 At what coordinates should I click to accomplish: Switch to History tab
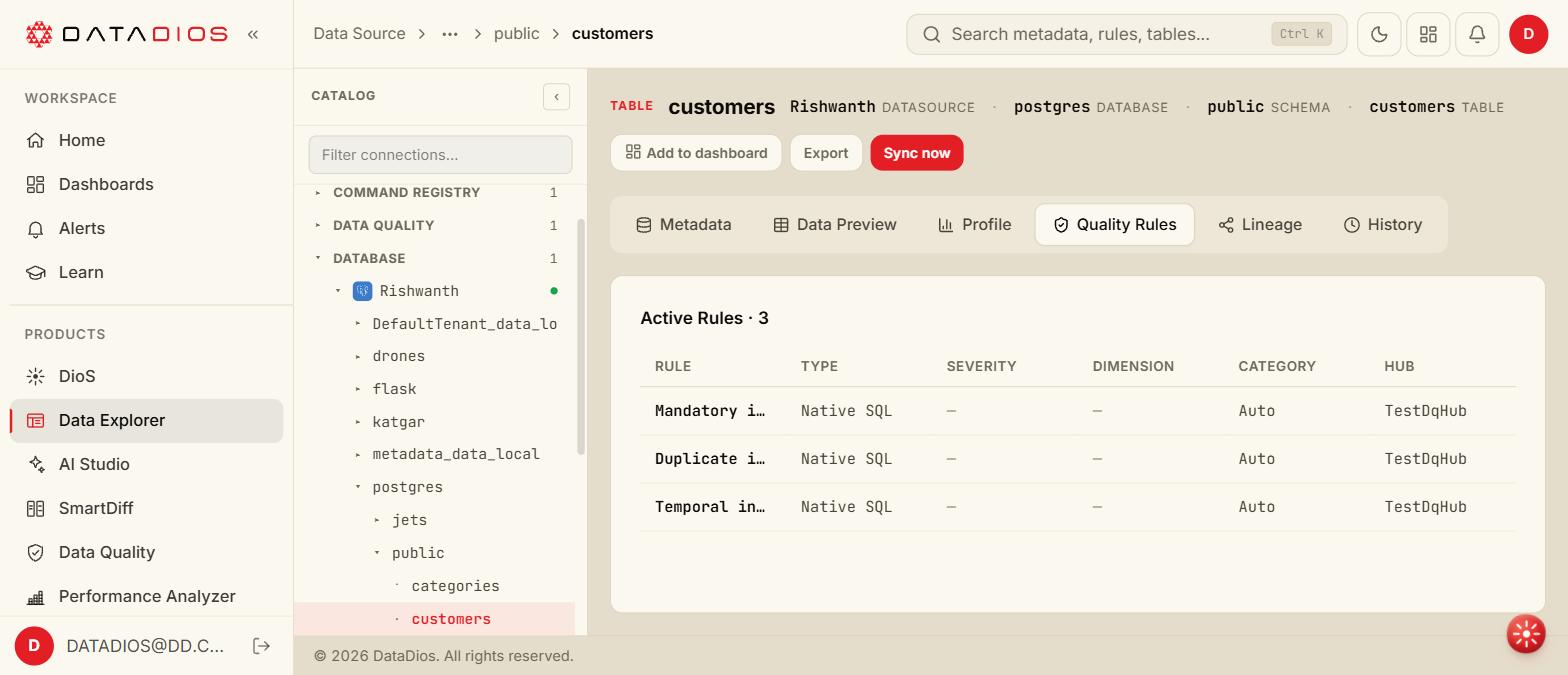pos(1383,225)
